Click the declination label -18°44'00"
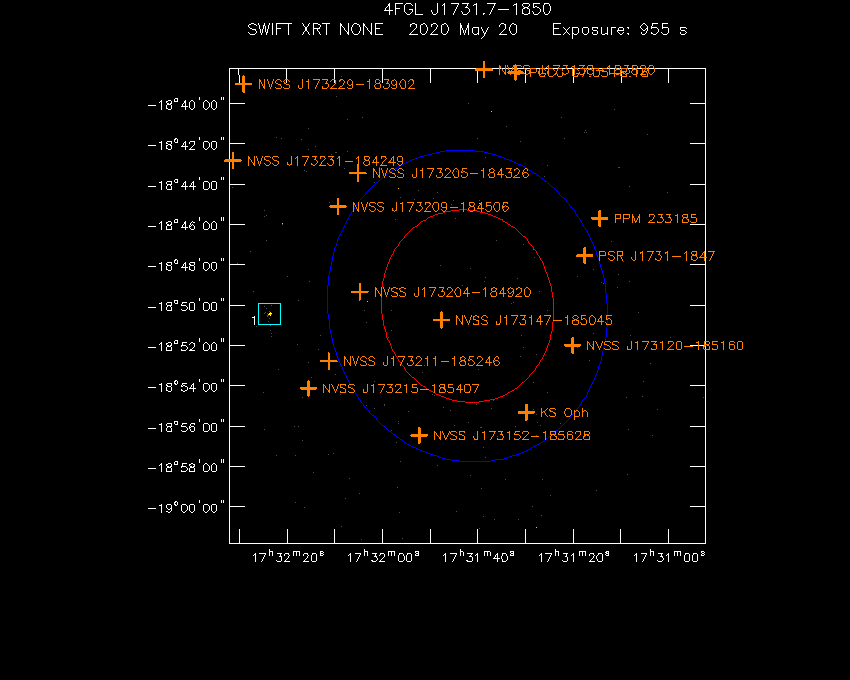This screenshot has height=680, width=850. [x=186, y=185]
